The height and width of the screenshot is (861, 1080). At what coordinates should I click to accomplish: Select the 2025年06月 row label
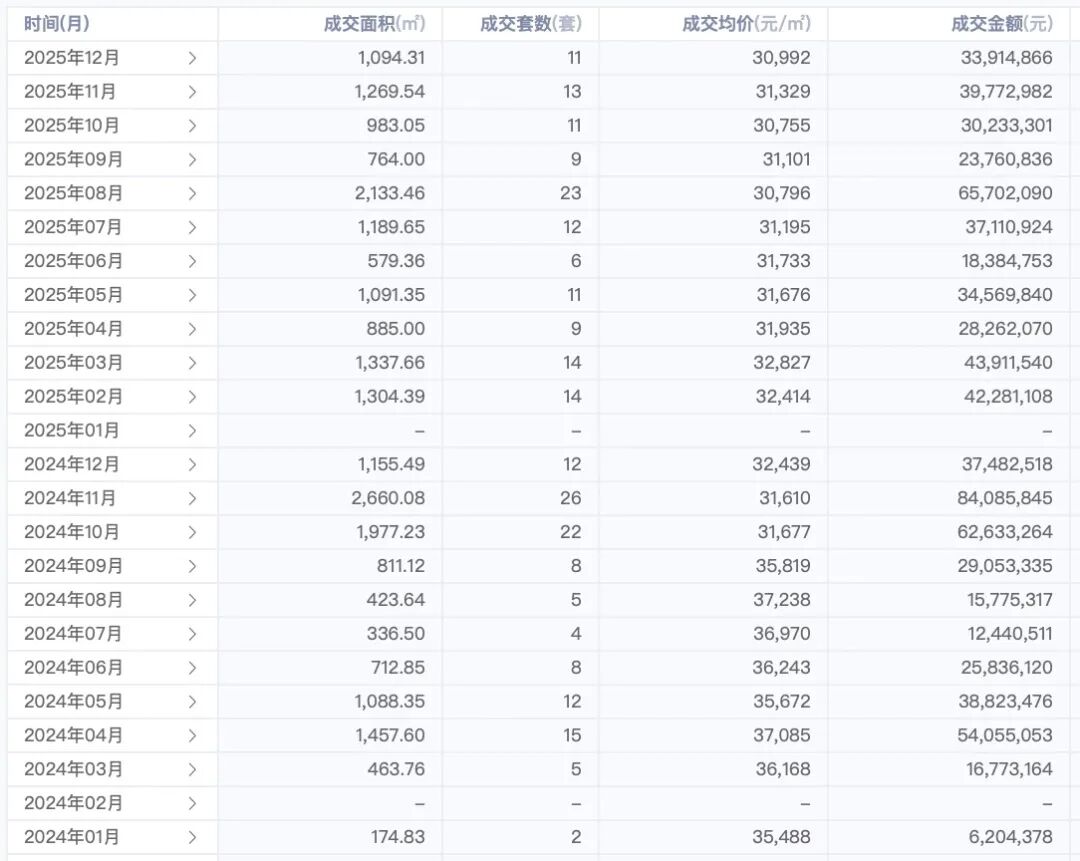(x=73, y=261)
